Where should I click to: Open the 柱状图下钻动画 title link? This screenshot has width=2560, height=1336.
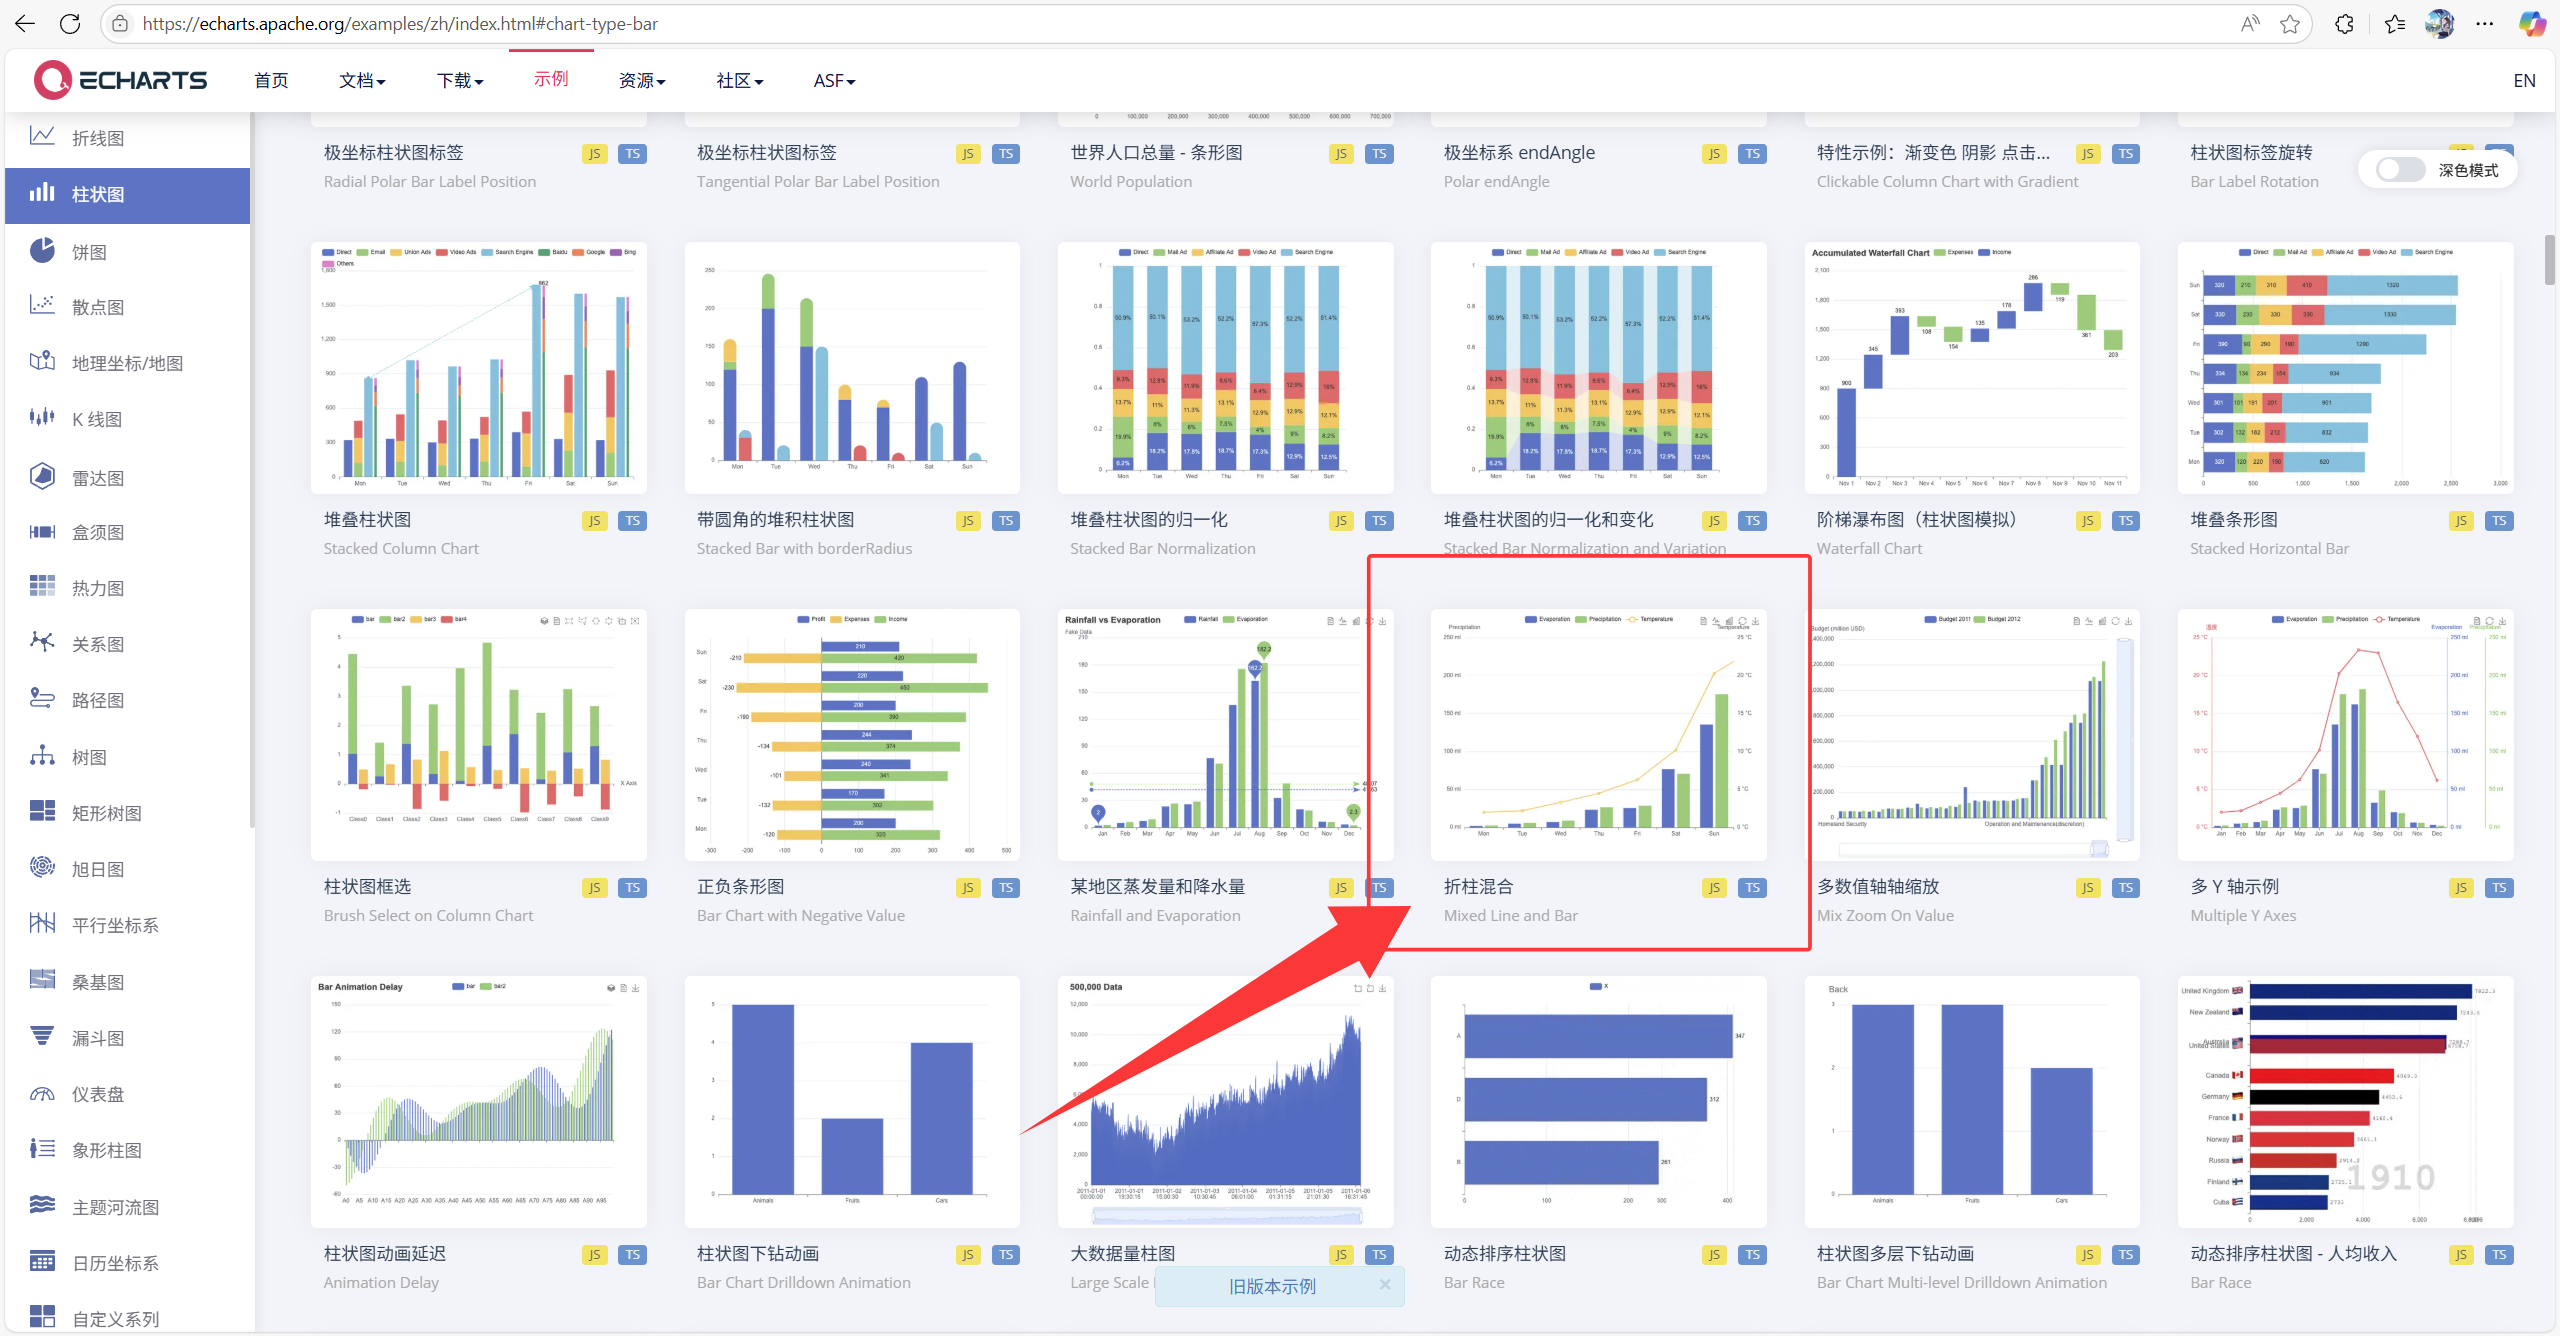click(758, 1254)
